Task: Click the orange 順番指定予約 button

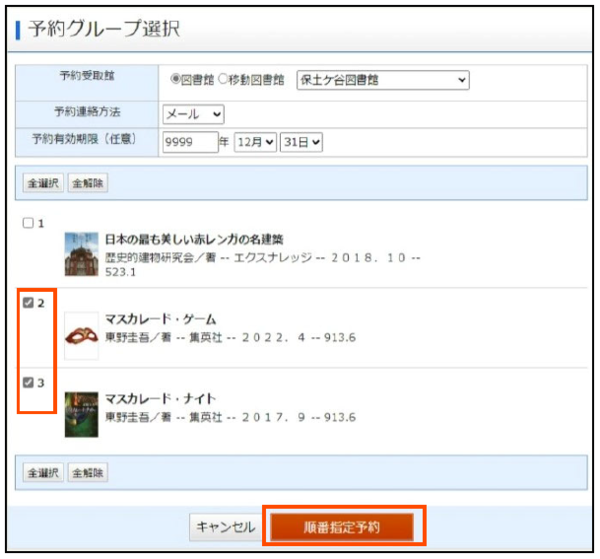Action: click(x=344, y=527)
